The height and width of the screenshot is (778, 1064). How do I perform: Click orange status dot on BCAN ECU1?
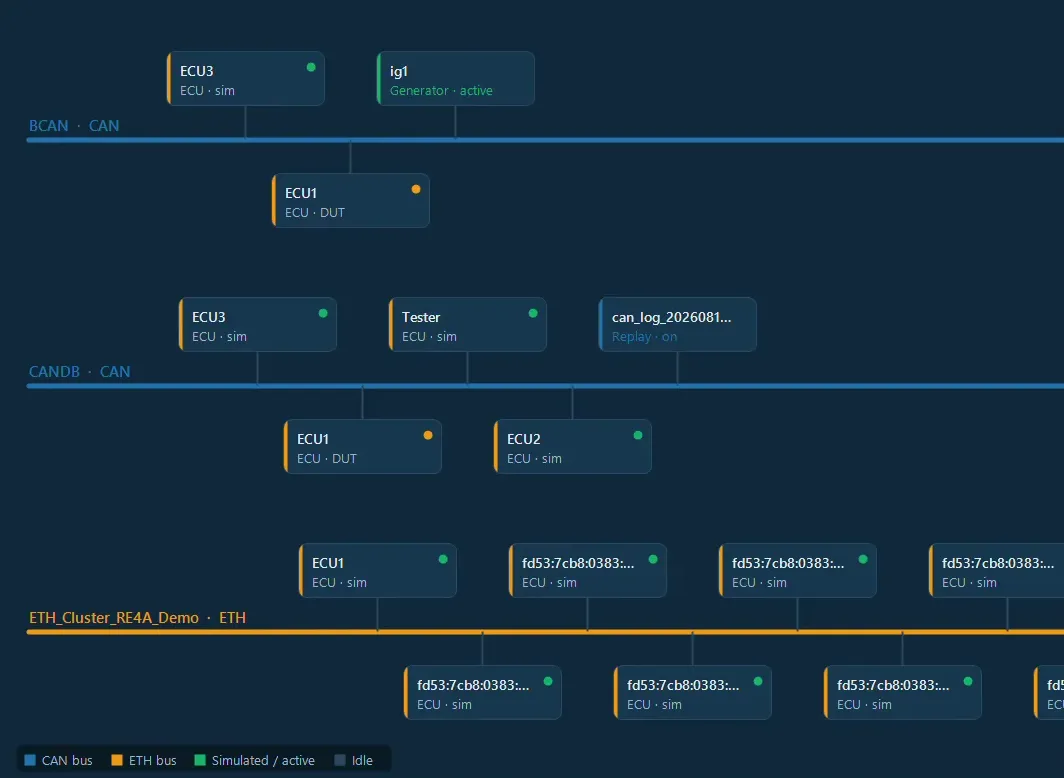(x=416, y=189)
